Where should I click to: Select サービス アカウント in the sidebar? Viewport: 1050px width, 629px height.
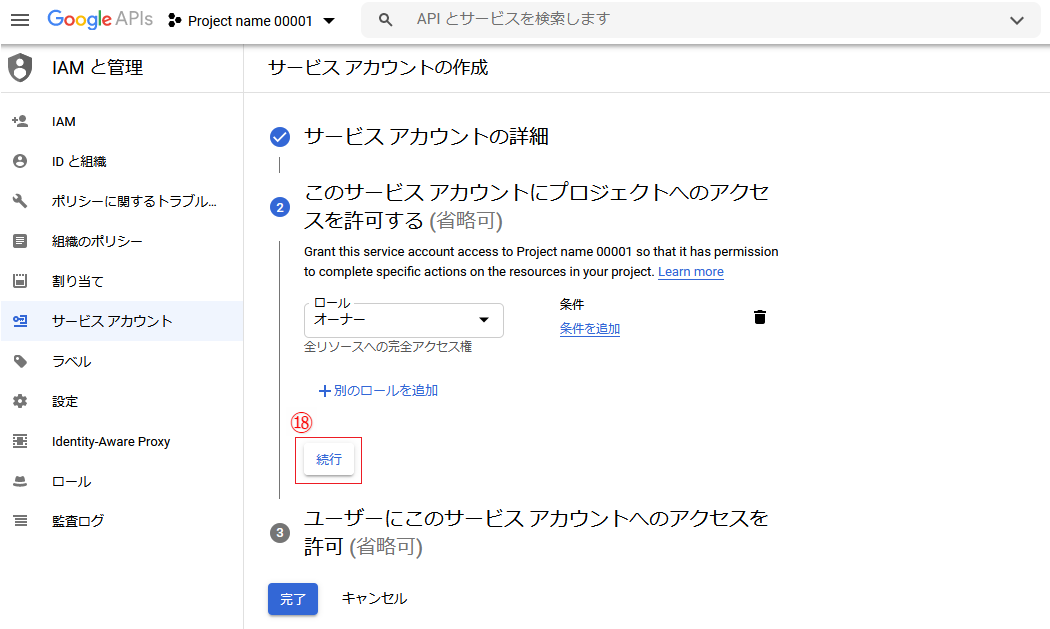(x=112, y=321)
